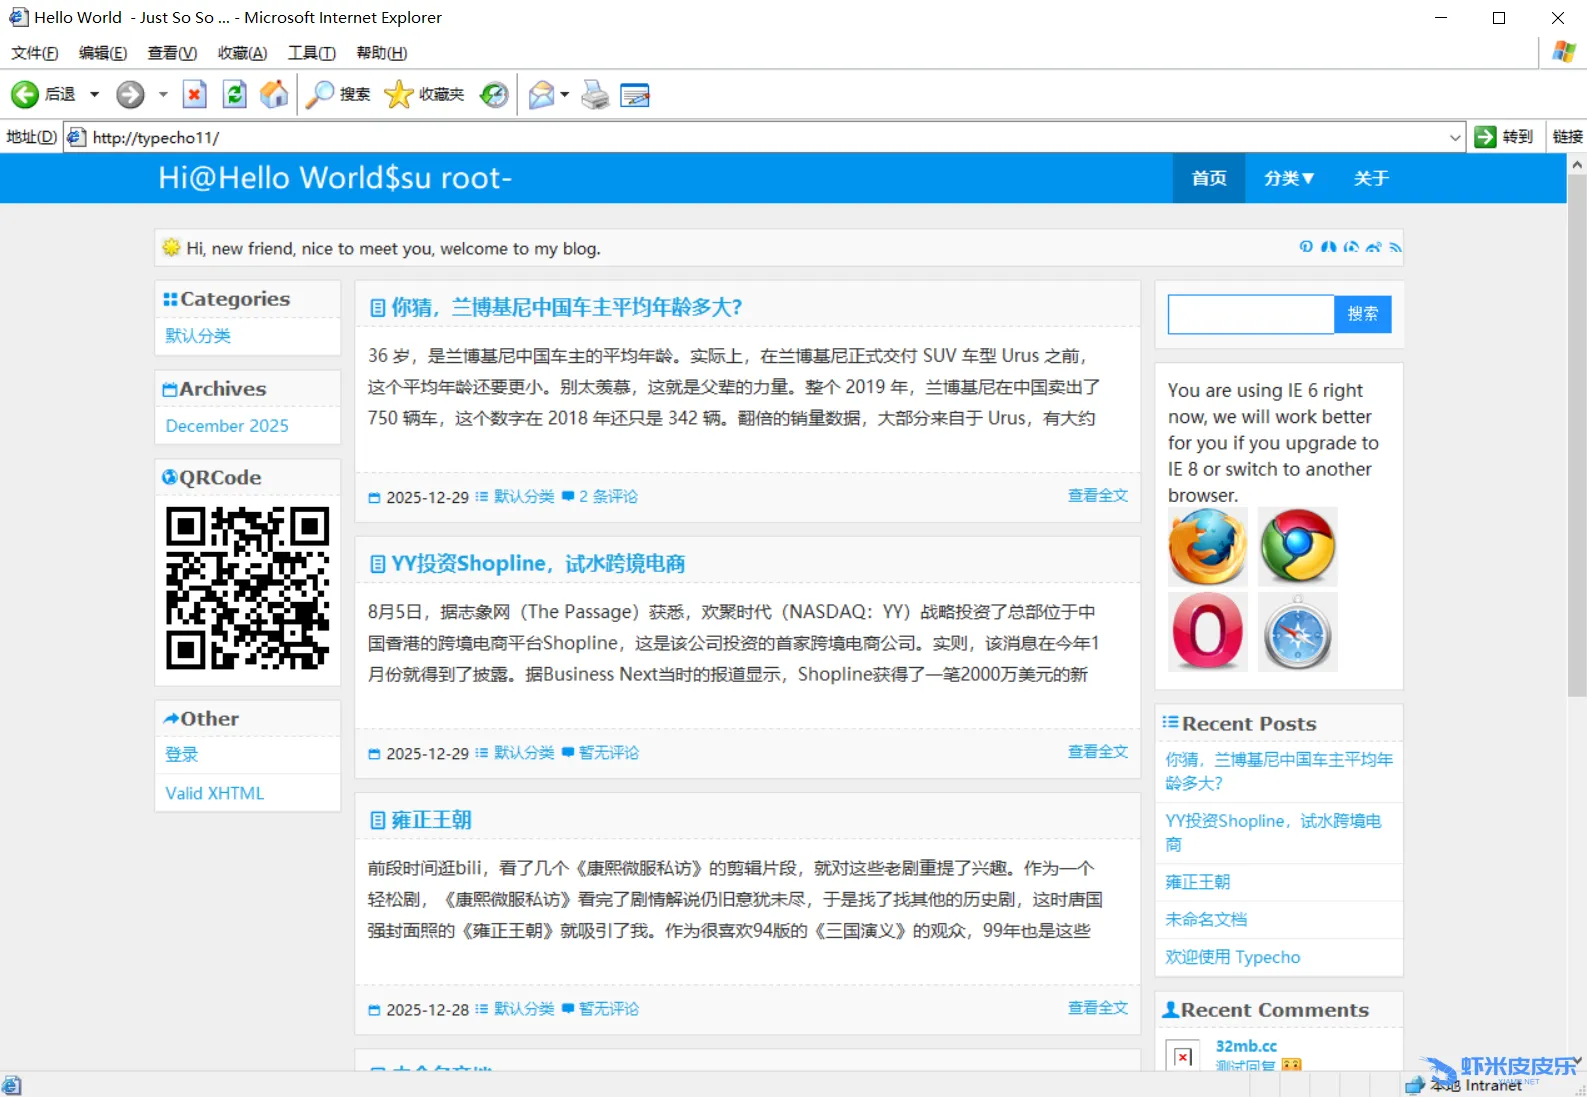1587x1097 pixels.
Task: Click the vertical page scrollbar thumb
Action: click(x=1576, y=435)
